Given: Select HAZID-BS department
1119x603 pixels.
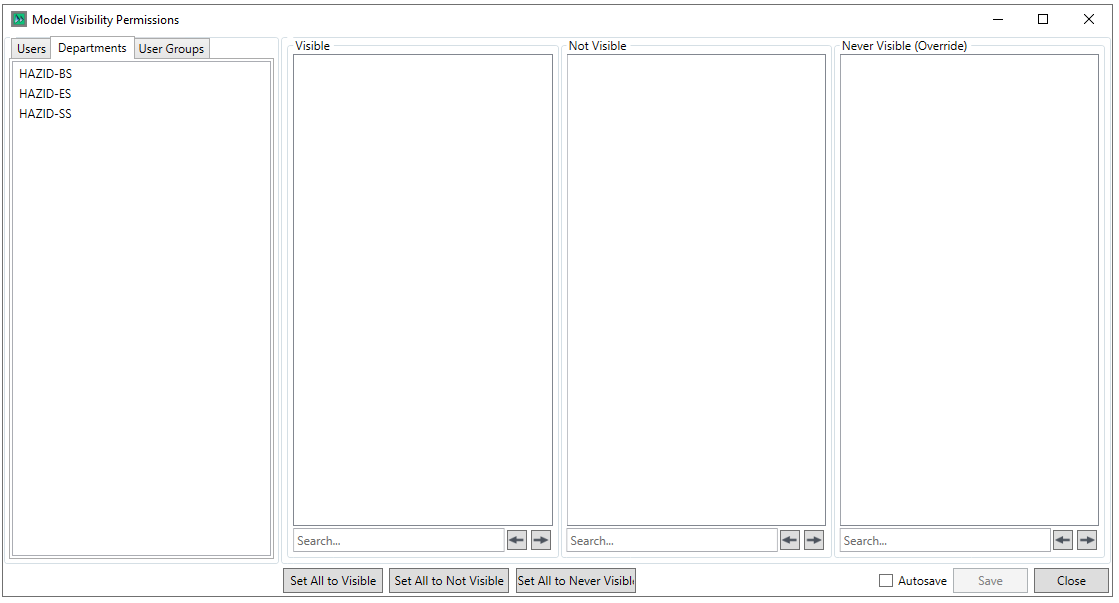Looking at the screenshot, I should click(46, 74).
